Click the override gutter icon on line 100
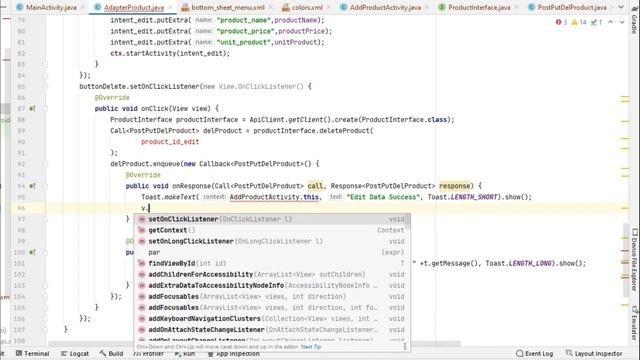The width and height of the screenshot is (640, 360). (32, 252)
